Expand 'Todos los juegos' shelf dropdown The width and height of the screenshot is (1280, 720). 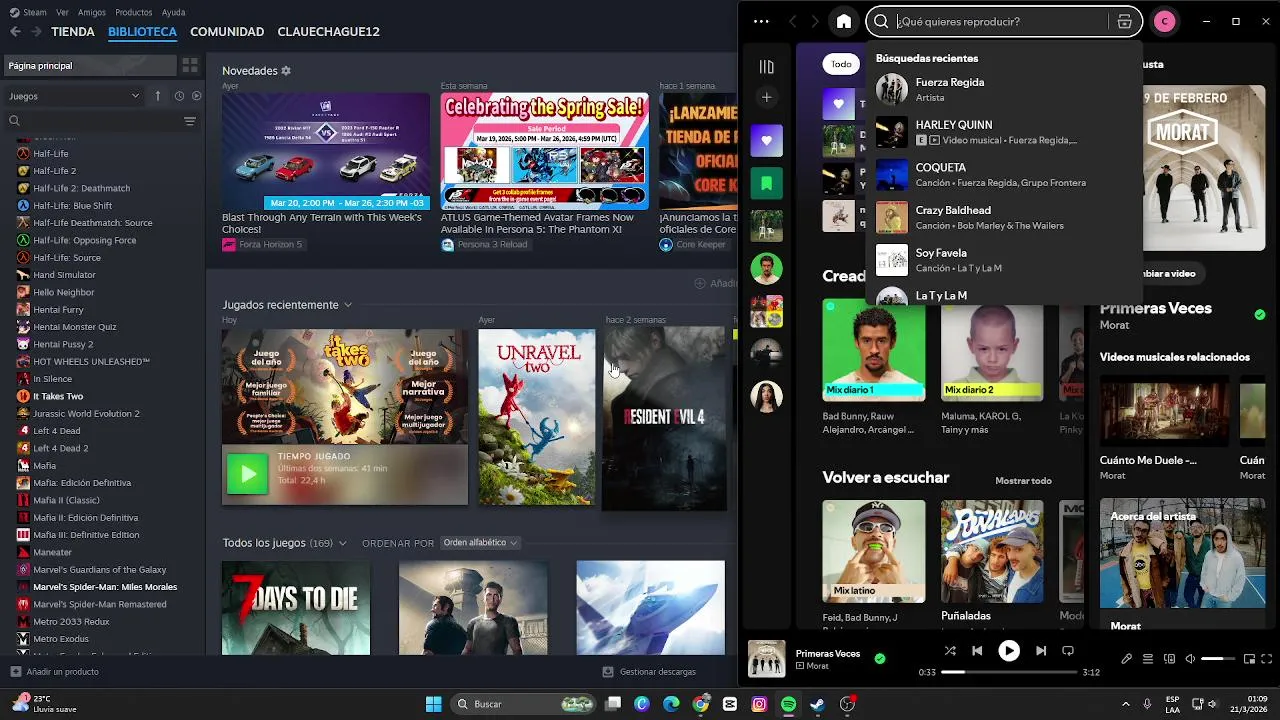pos(342,543)
